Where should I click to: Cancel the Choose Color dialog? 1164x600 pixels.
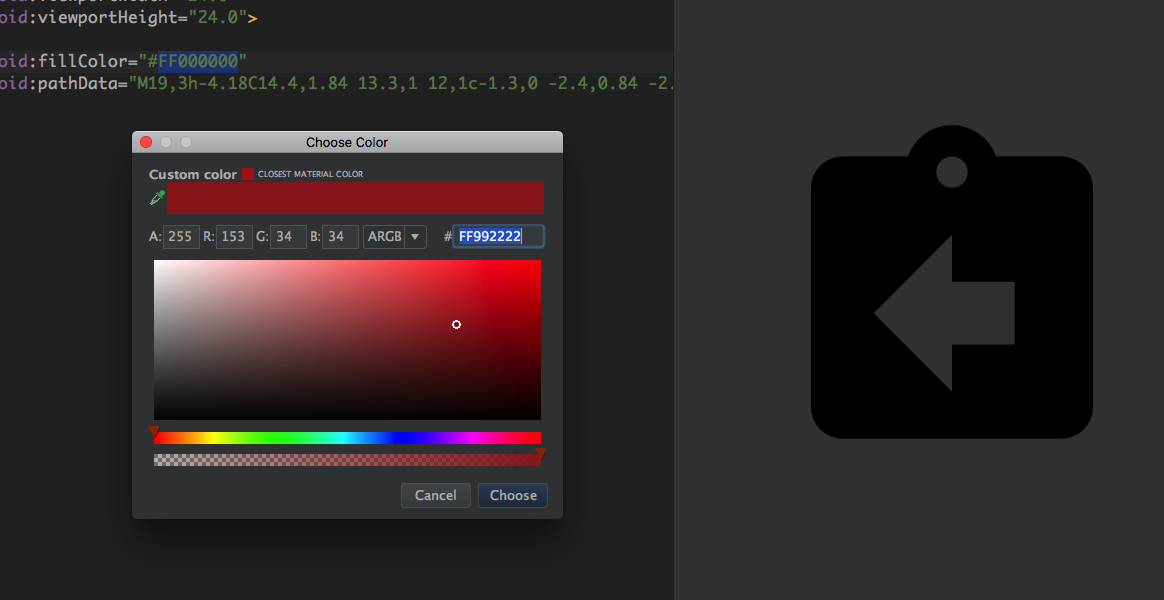[x=436, y=495]
